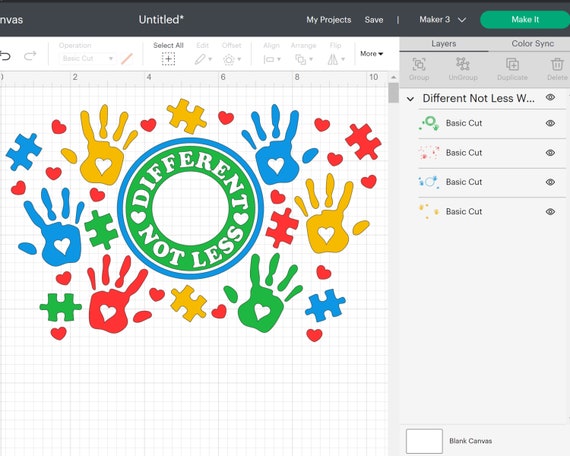This screenshot has width=570, height=456.
Task: Hide the Different Not Less group
Action: [550, 97]
